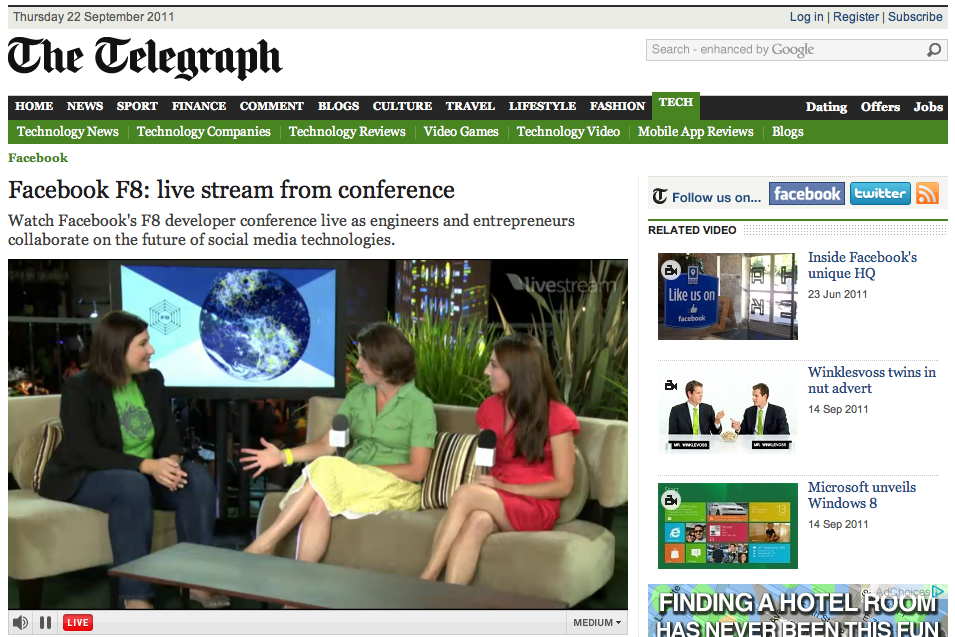955x637 pixels.
Task: Open the Subscribe link
Action: [x=915, y=17]
